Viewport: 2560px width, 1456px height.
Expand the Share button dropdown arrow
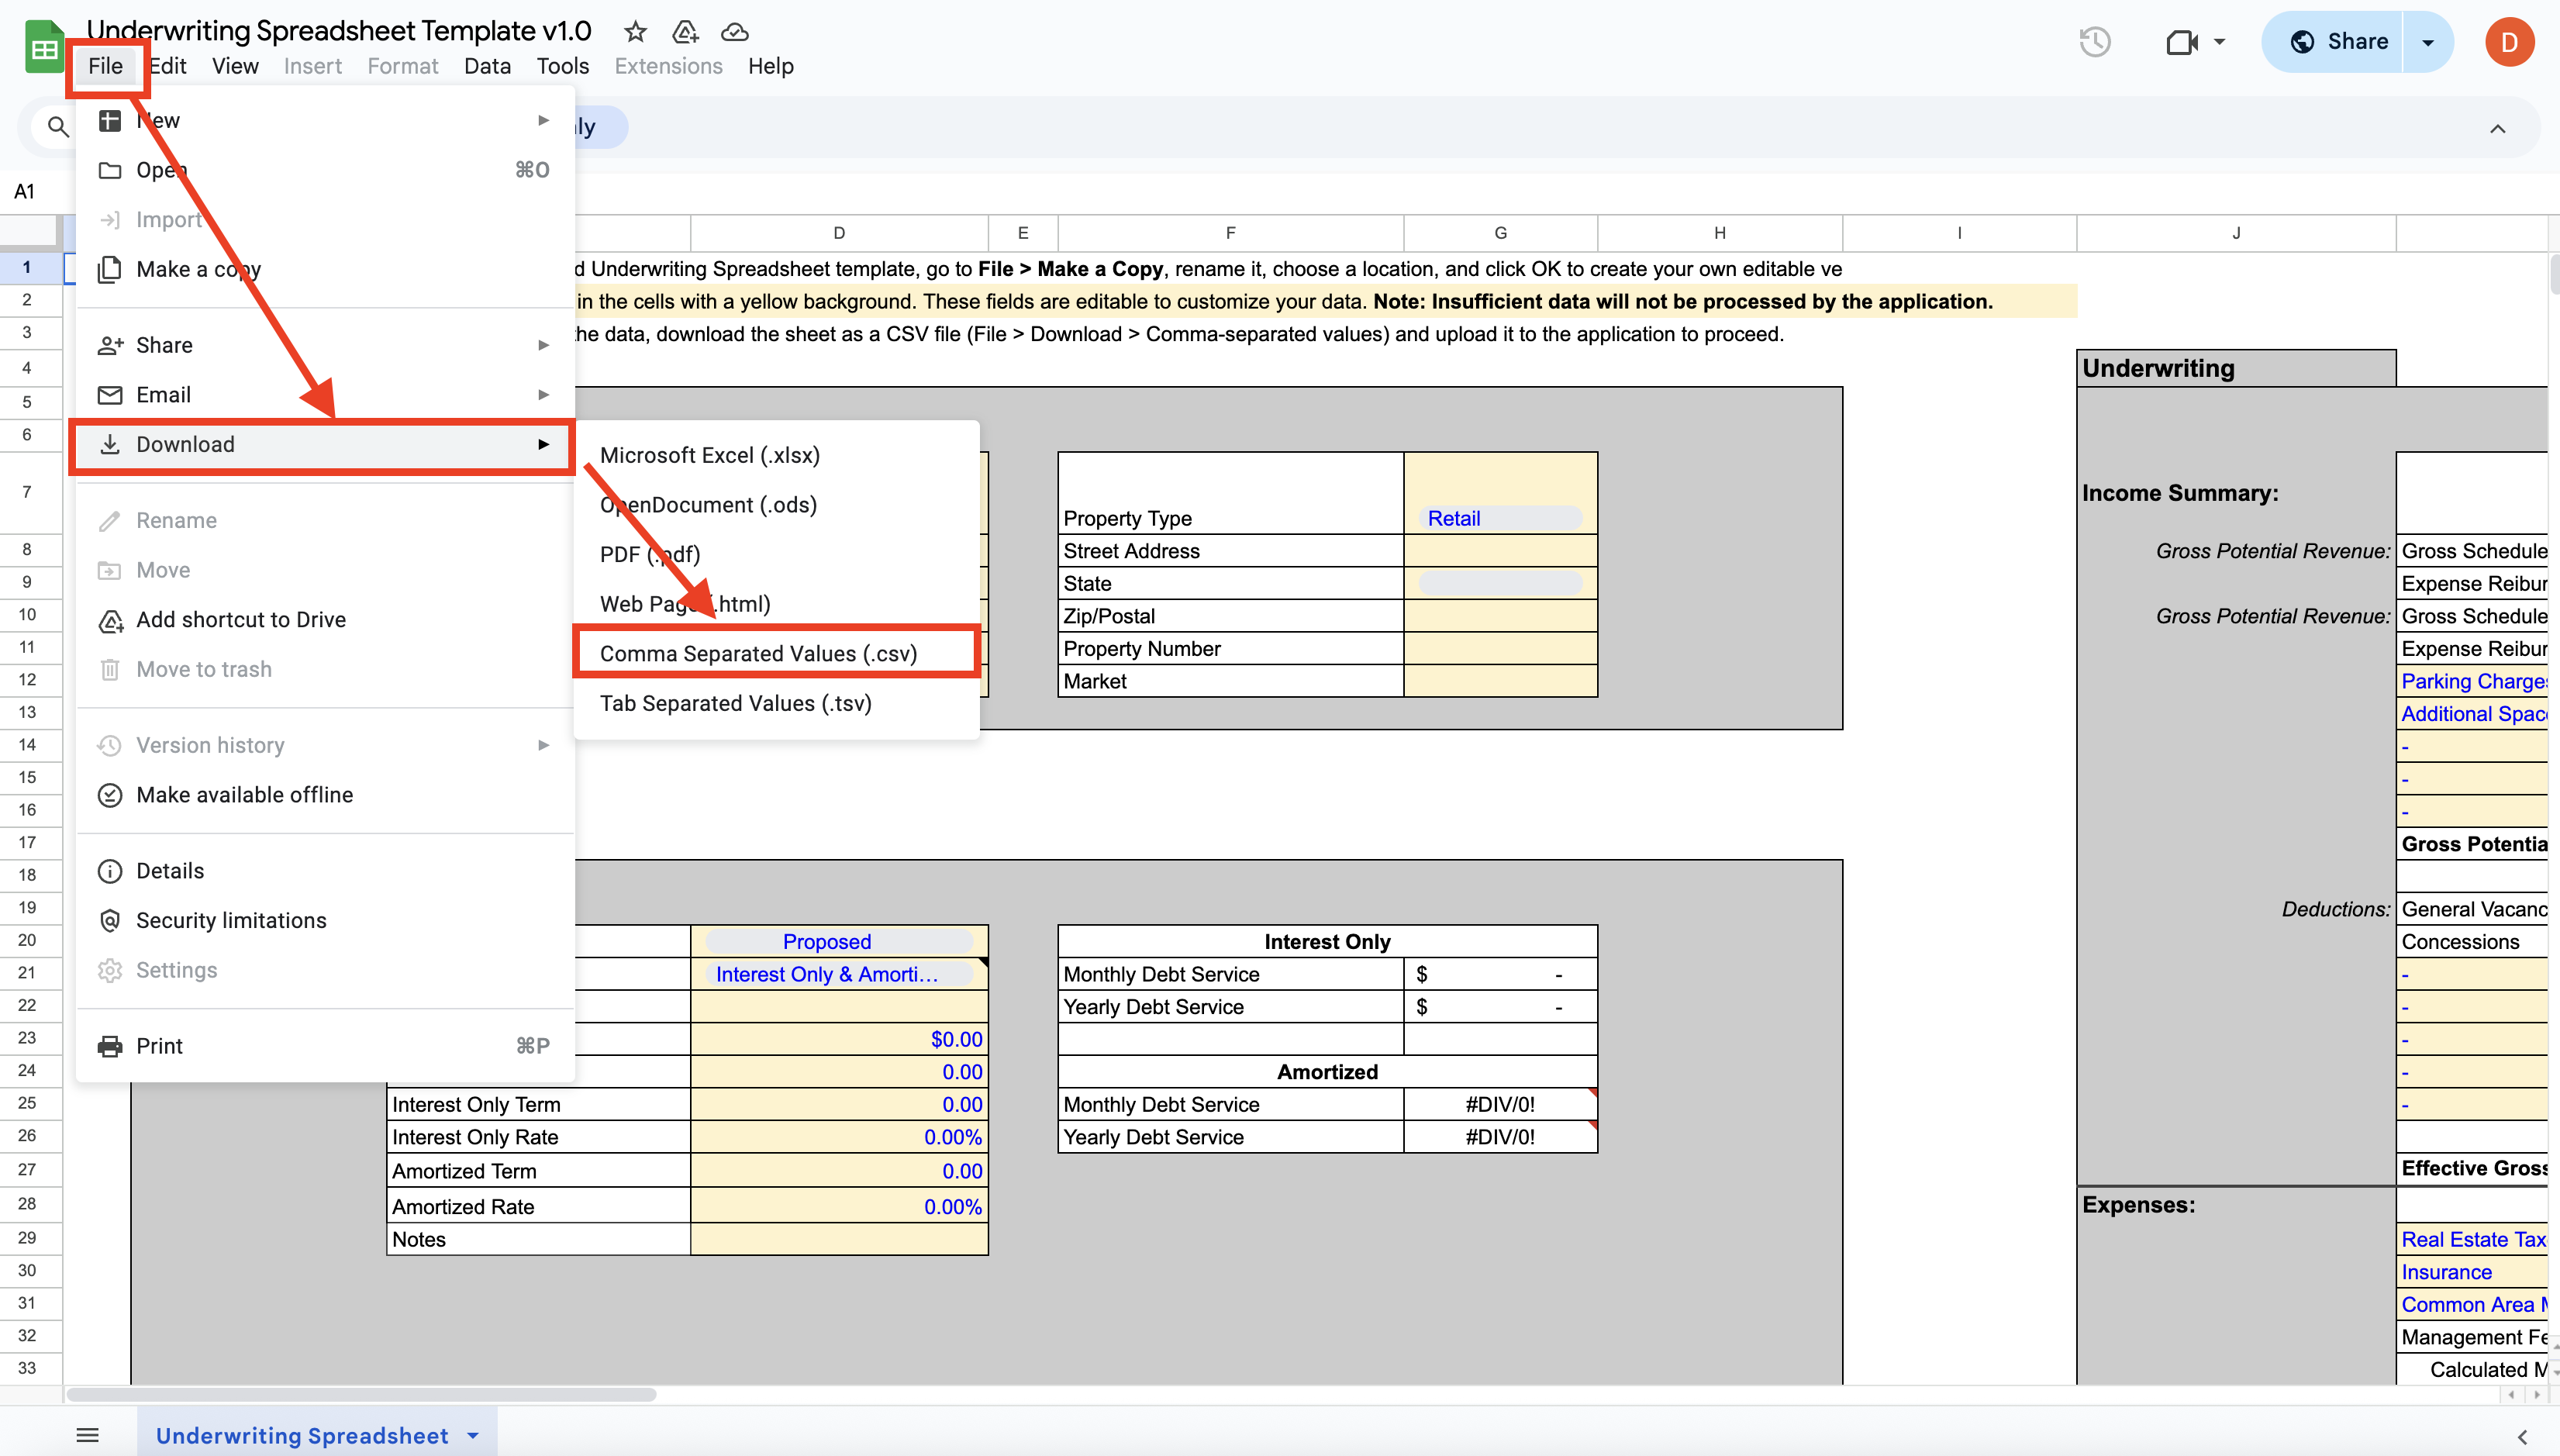click(2428, 42)
